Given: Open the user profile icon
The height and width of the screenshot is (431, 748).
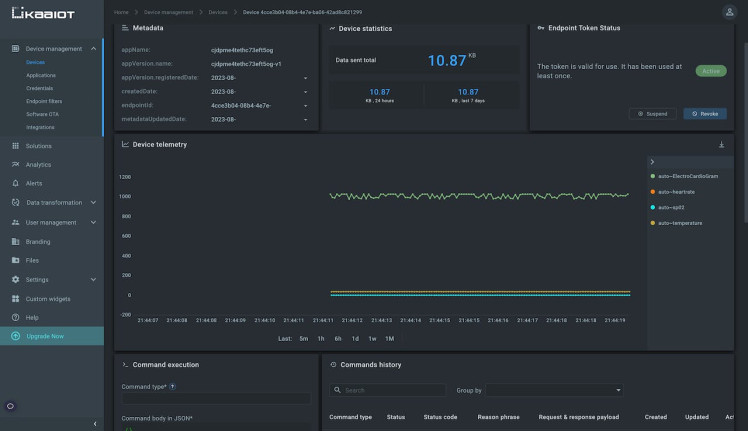Looking at the screenshot, I should tap(728, 11).
